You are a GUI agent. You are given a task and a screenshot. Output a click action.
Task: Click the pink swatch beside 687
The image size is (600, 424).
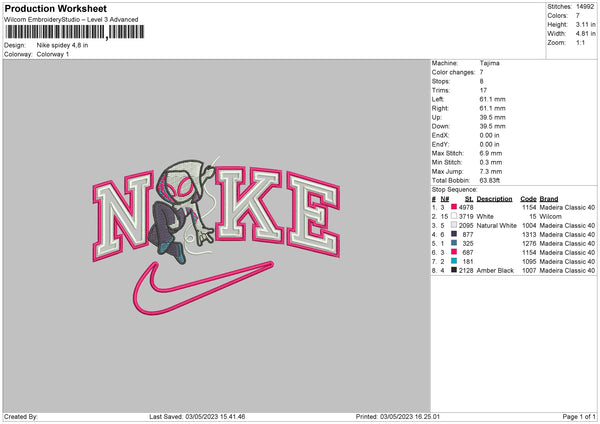pos(454,252)
